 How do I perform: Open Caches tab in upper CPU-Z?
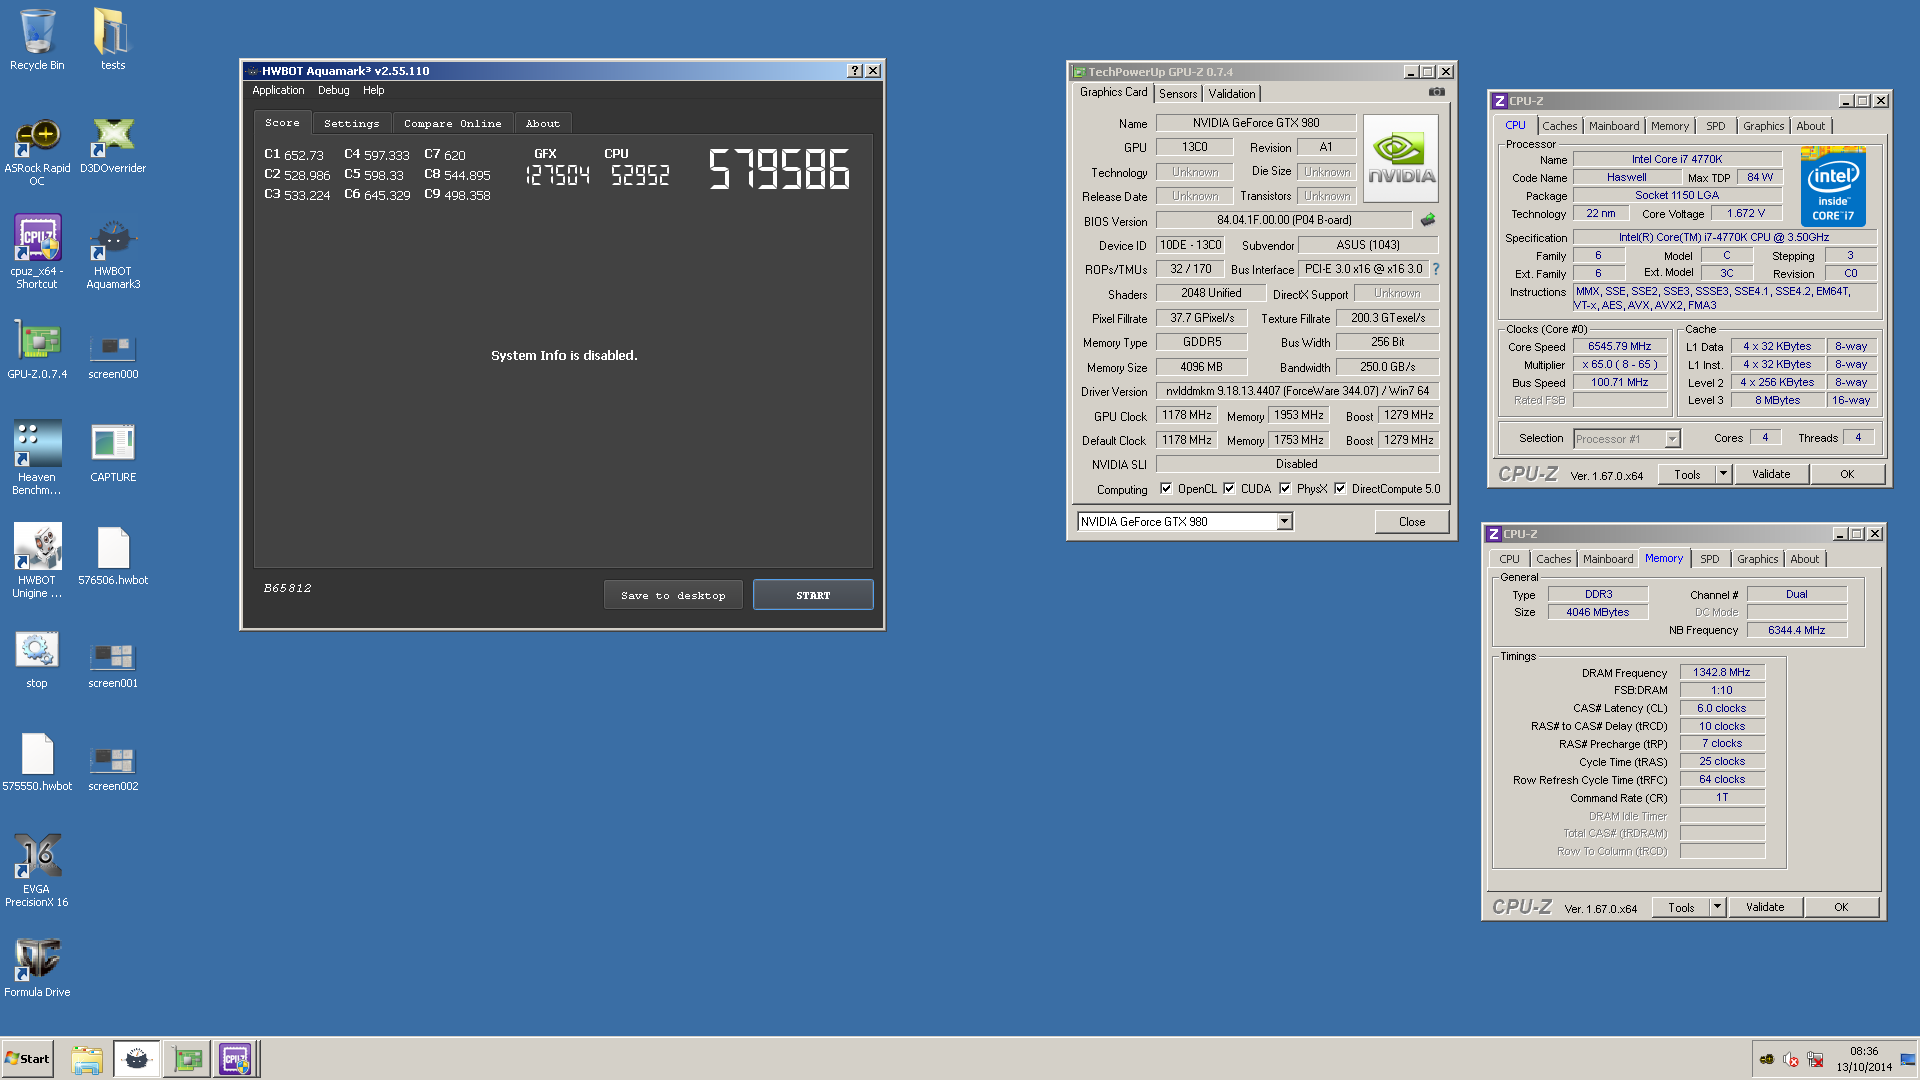pos(1559,126)
